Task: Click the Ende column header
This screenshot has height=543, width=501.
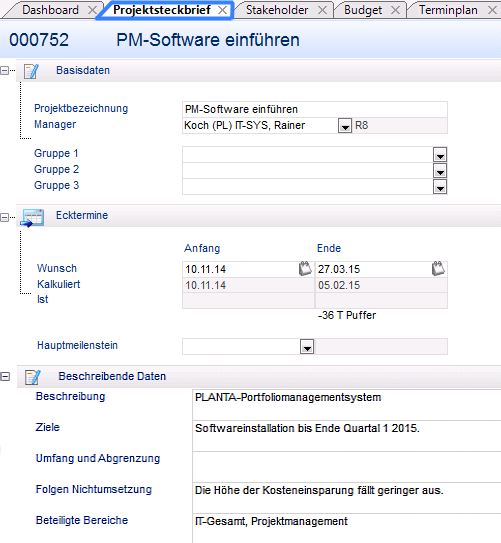Action: pyautogui.click(x=329, y=248)
